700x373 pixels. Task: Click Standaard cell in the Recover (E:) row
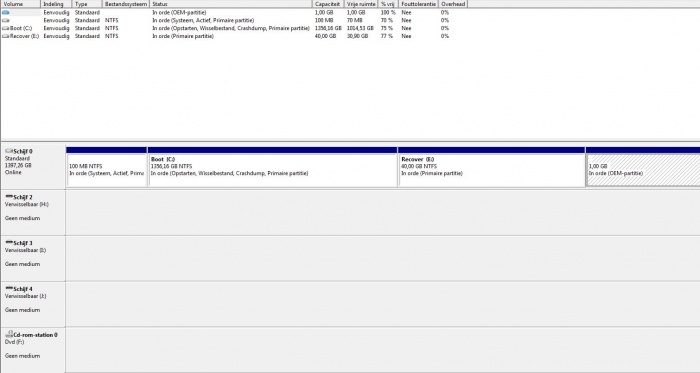click(x=87, y=36)
